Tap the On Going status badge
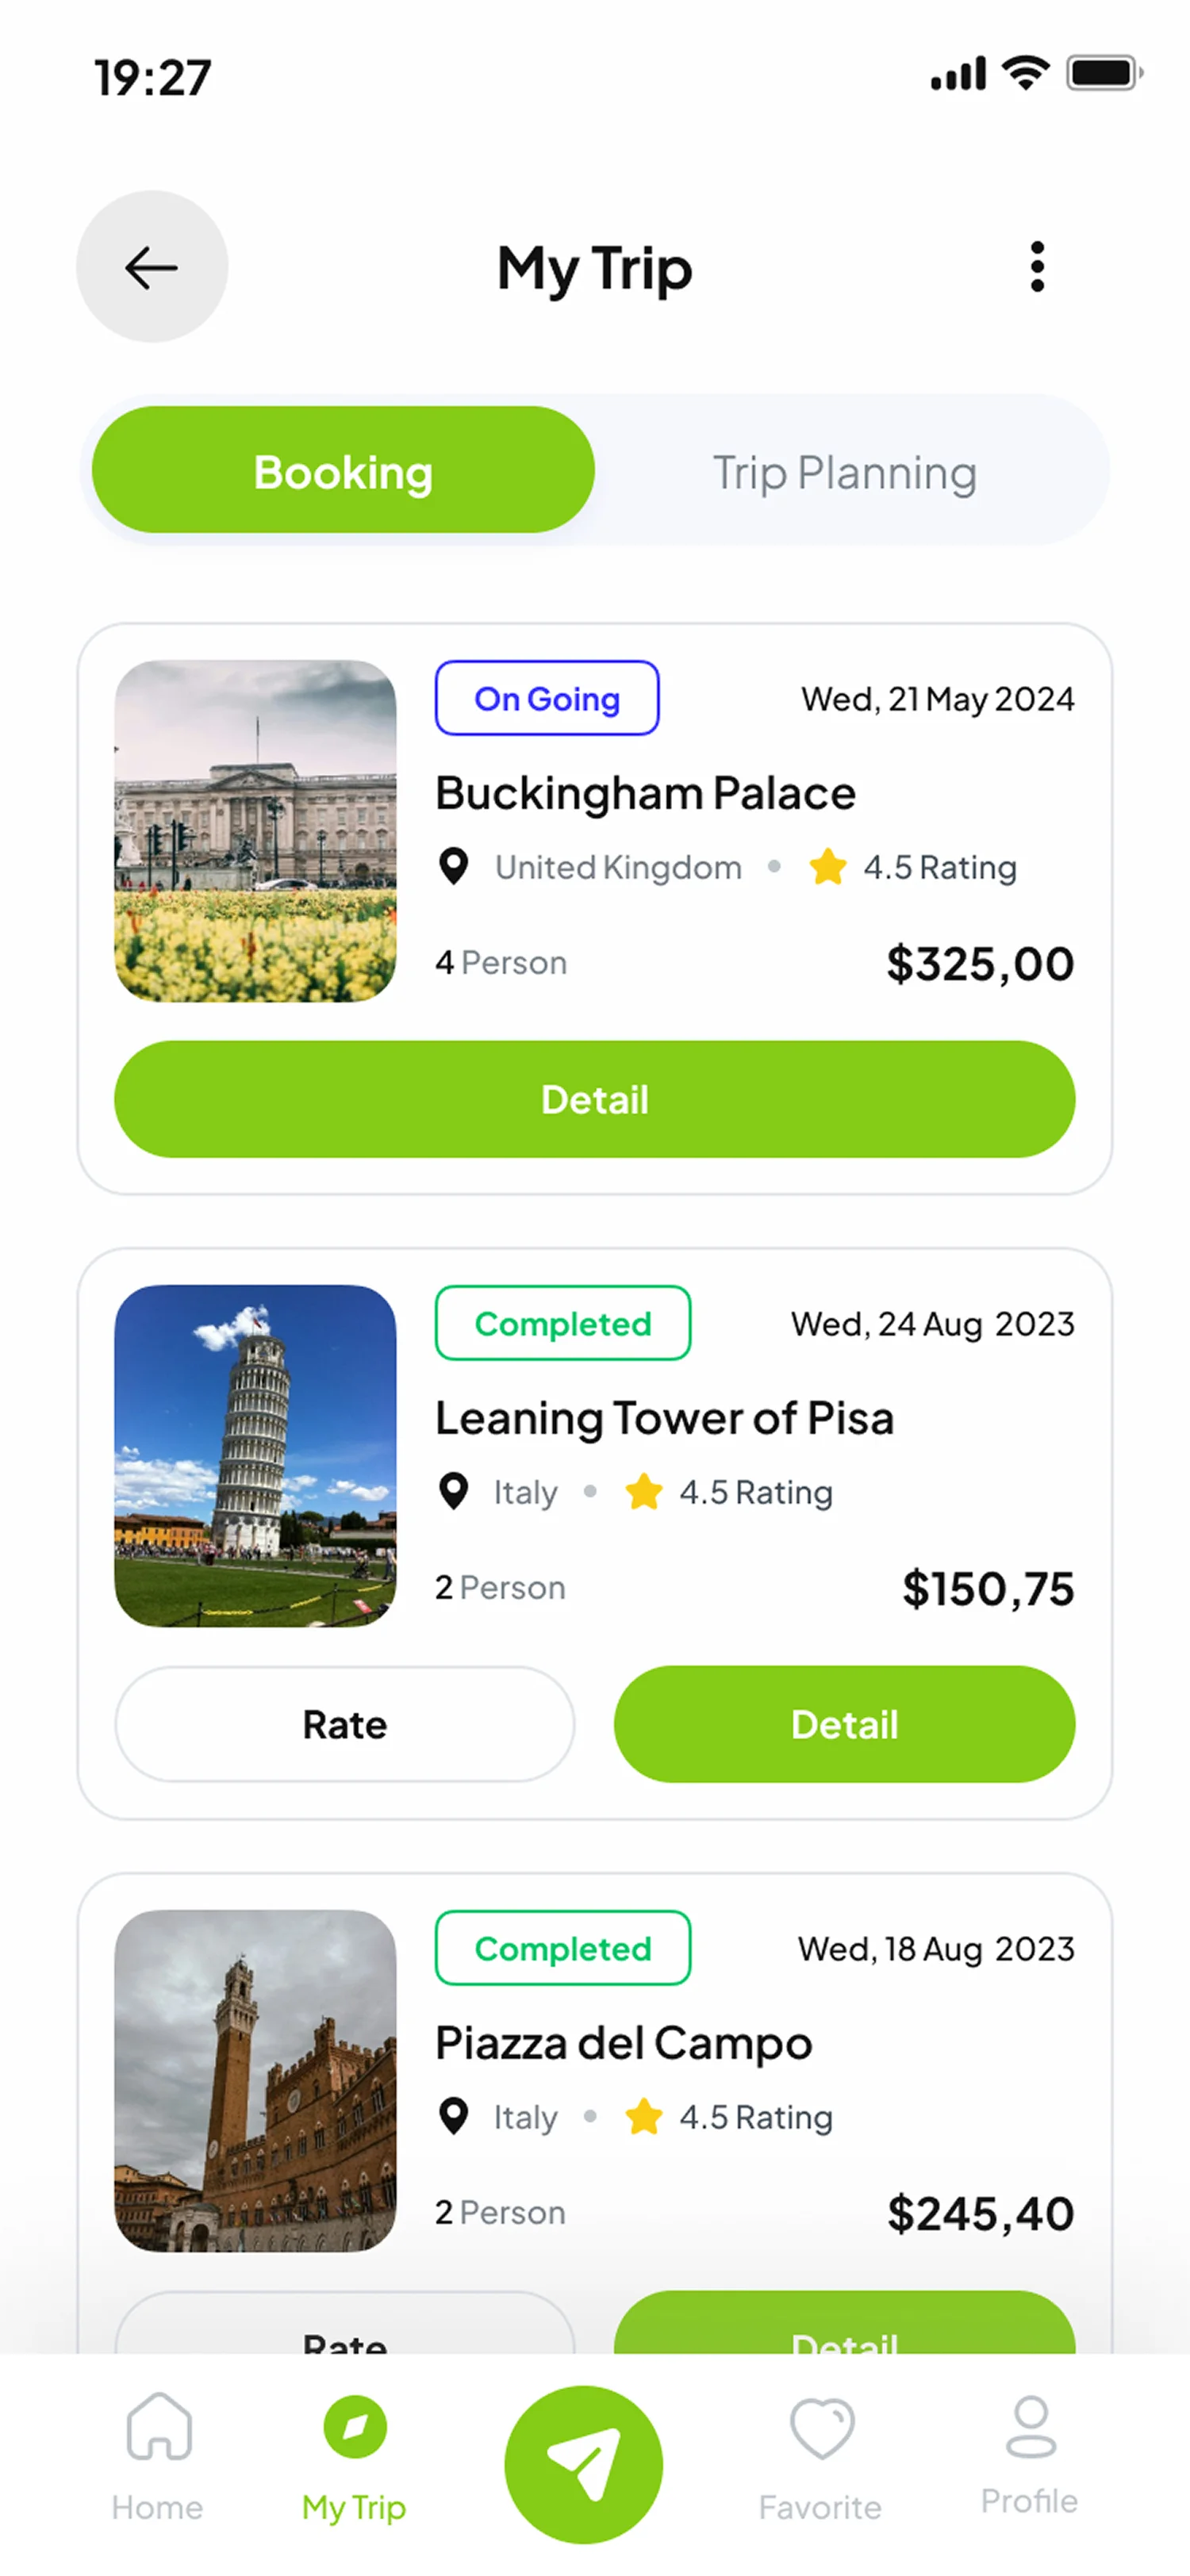This screenshot has width=1190, height=2576. [x=547, y=698]
